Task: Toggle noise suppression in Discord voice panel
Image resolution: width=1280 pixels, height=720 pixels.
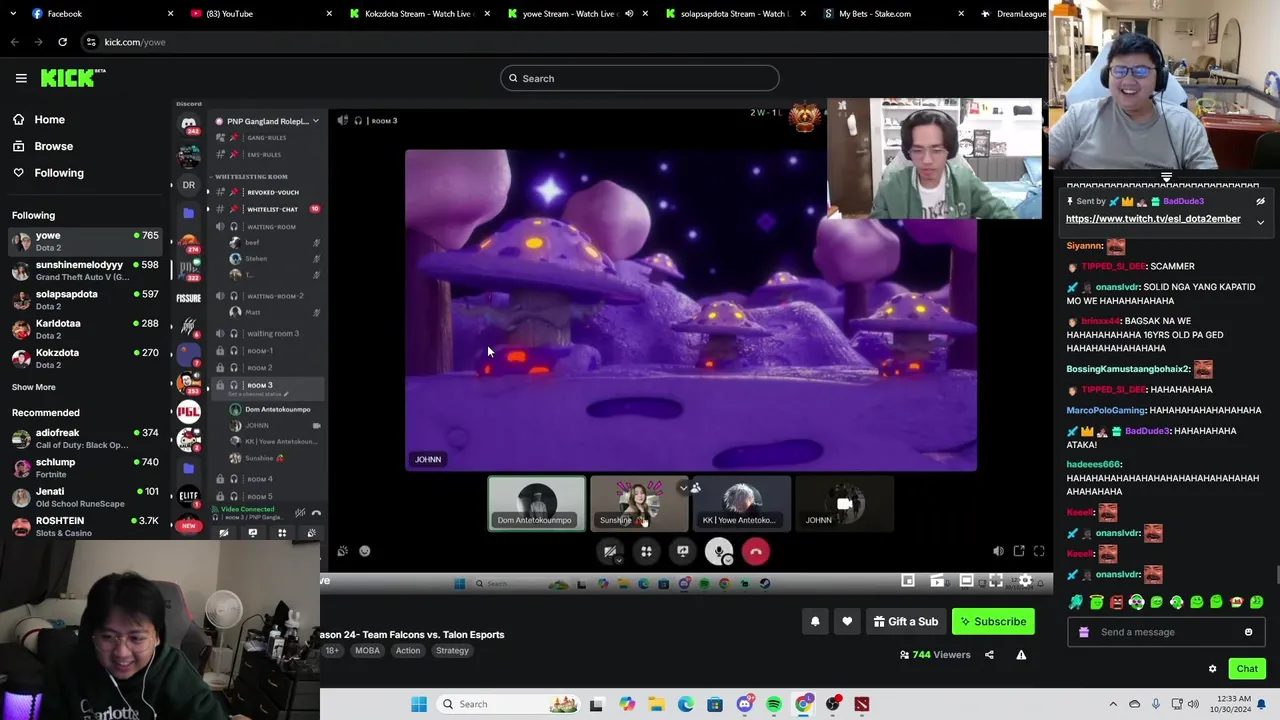Action: (300, 513)
